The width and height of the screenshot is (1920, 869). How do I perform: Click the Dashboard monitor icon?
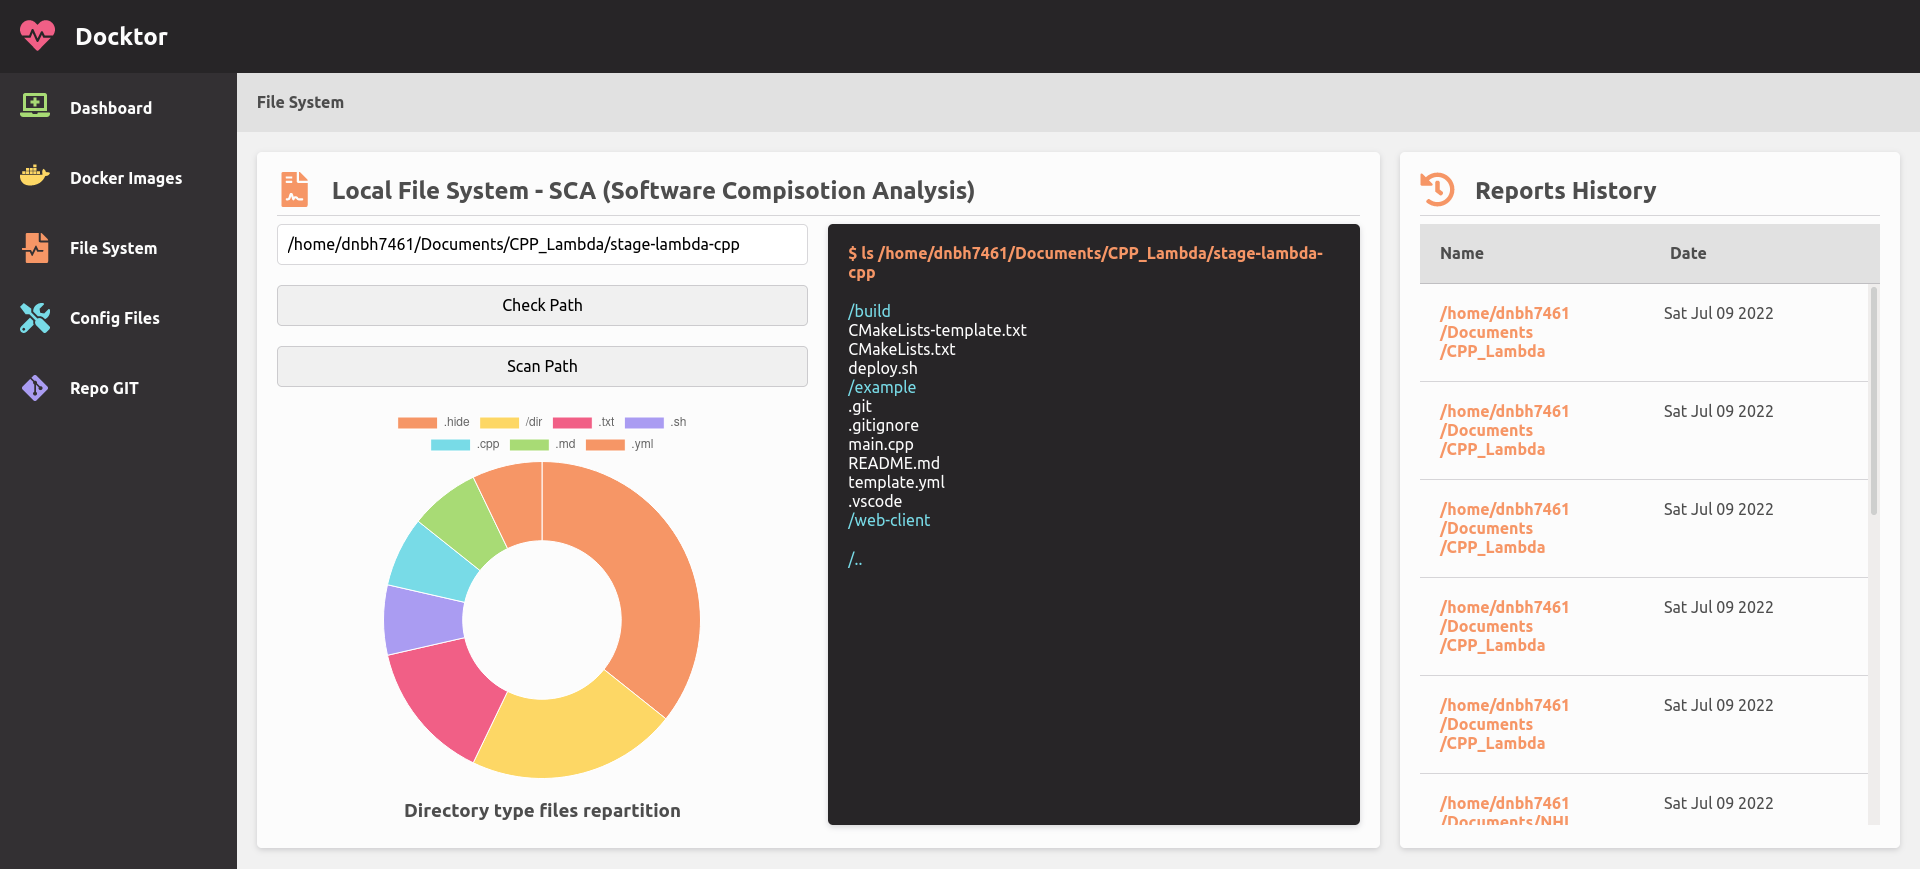[x=35, y=105]
